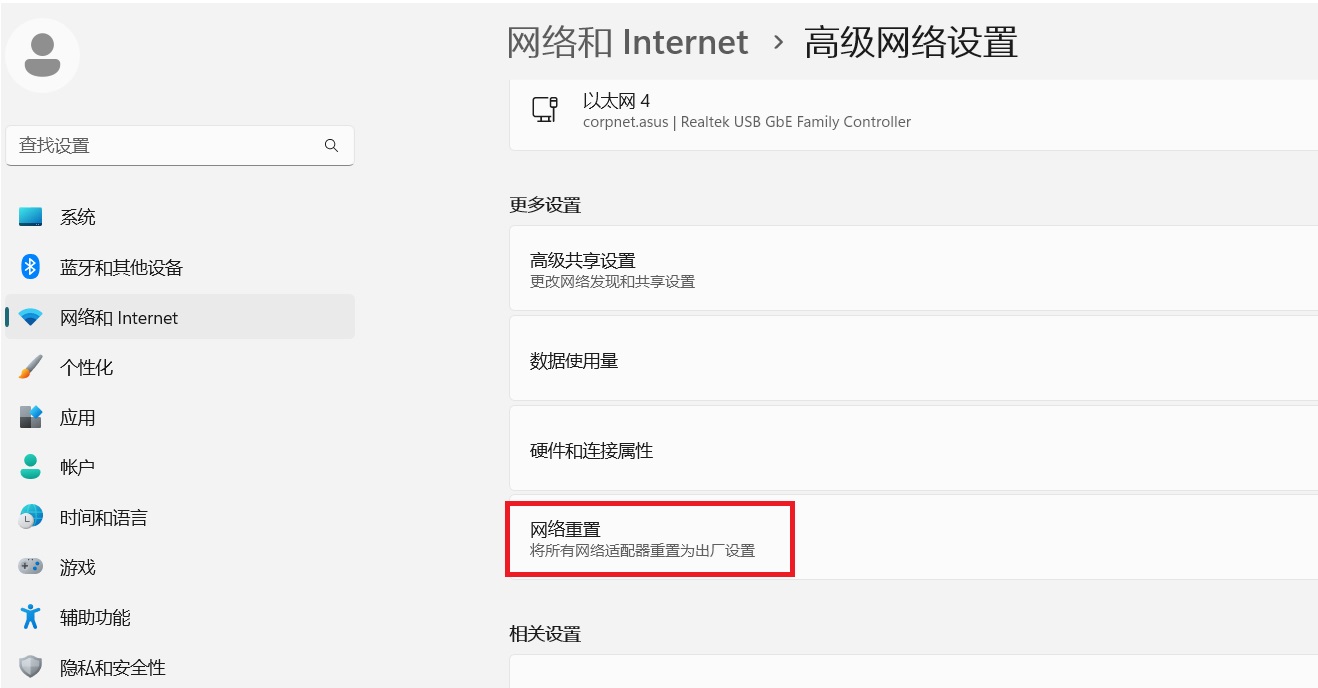
Task: Open 网络重置 to reset network adapters
Action: [x=650, y=538]
